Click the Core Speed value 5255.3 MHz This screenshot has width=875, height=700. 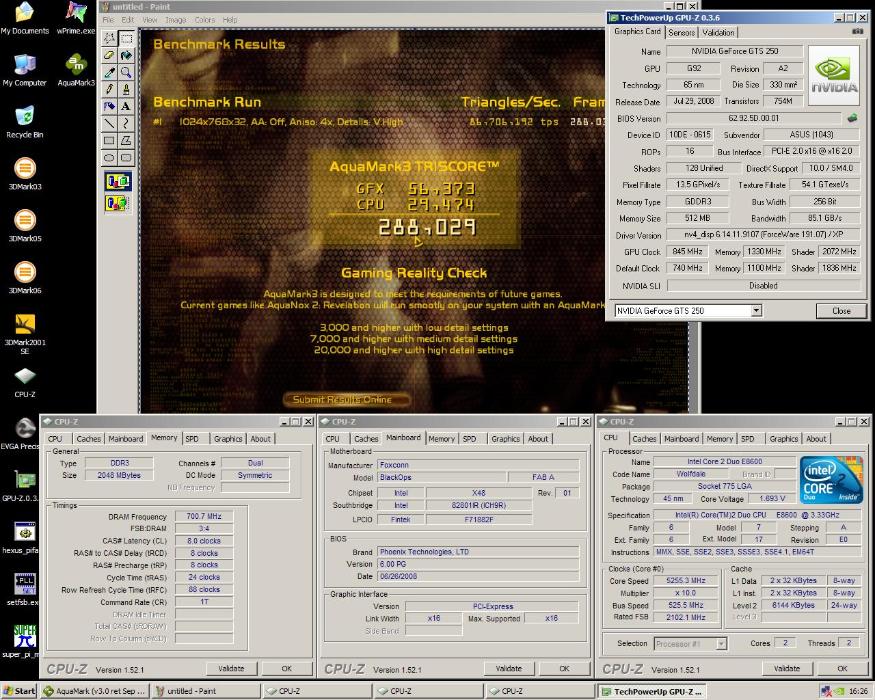click(686, 581)
